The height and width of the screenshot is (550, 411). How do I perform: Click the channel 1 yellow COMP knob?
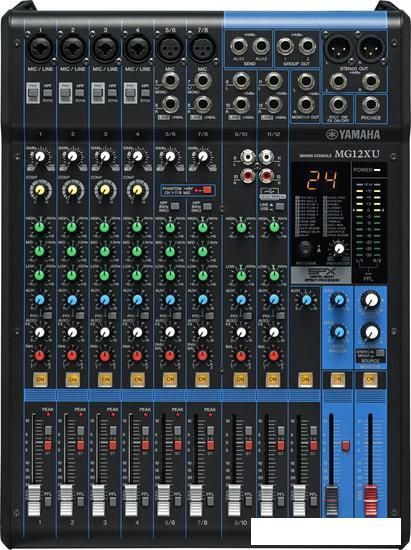tap(40, 190)
